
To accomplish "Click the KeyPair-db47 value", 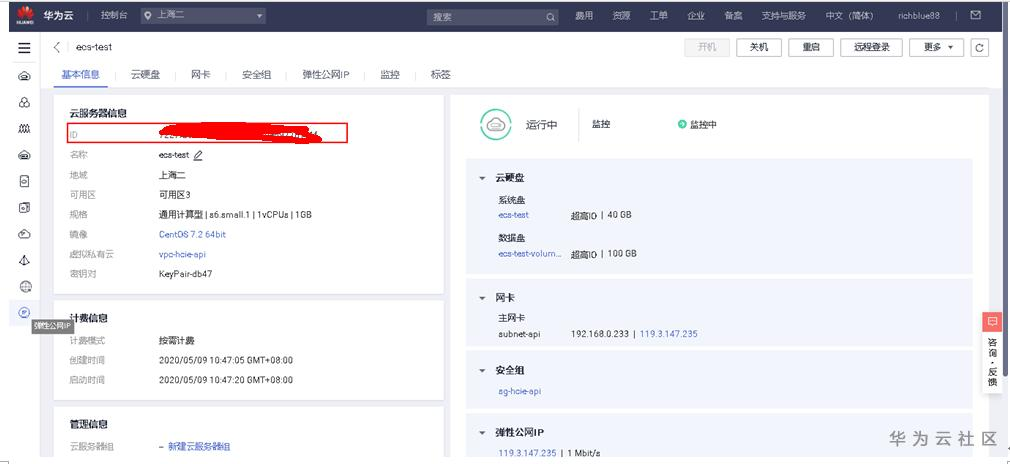I will (x=186, y=274).
